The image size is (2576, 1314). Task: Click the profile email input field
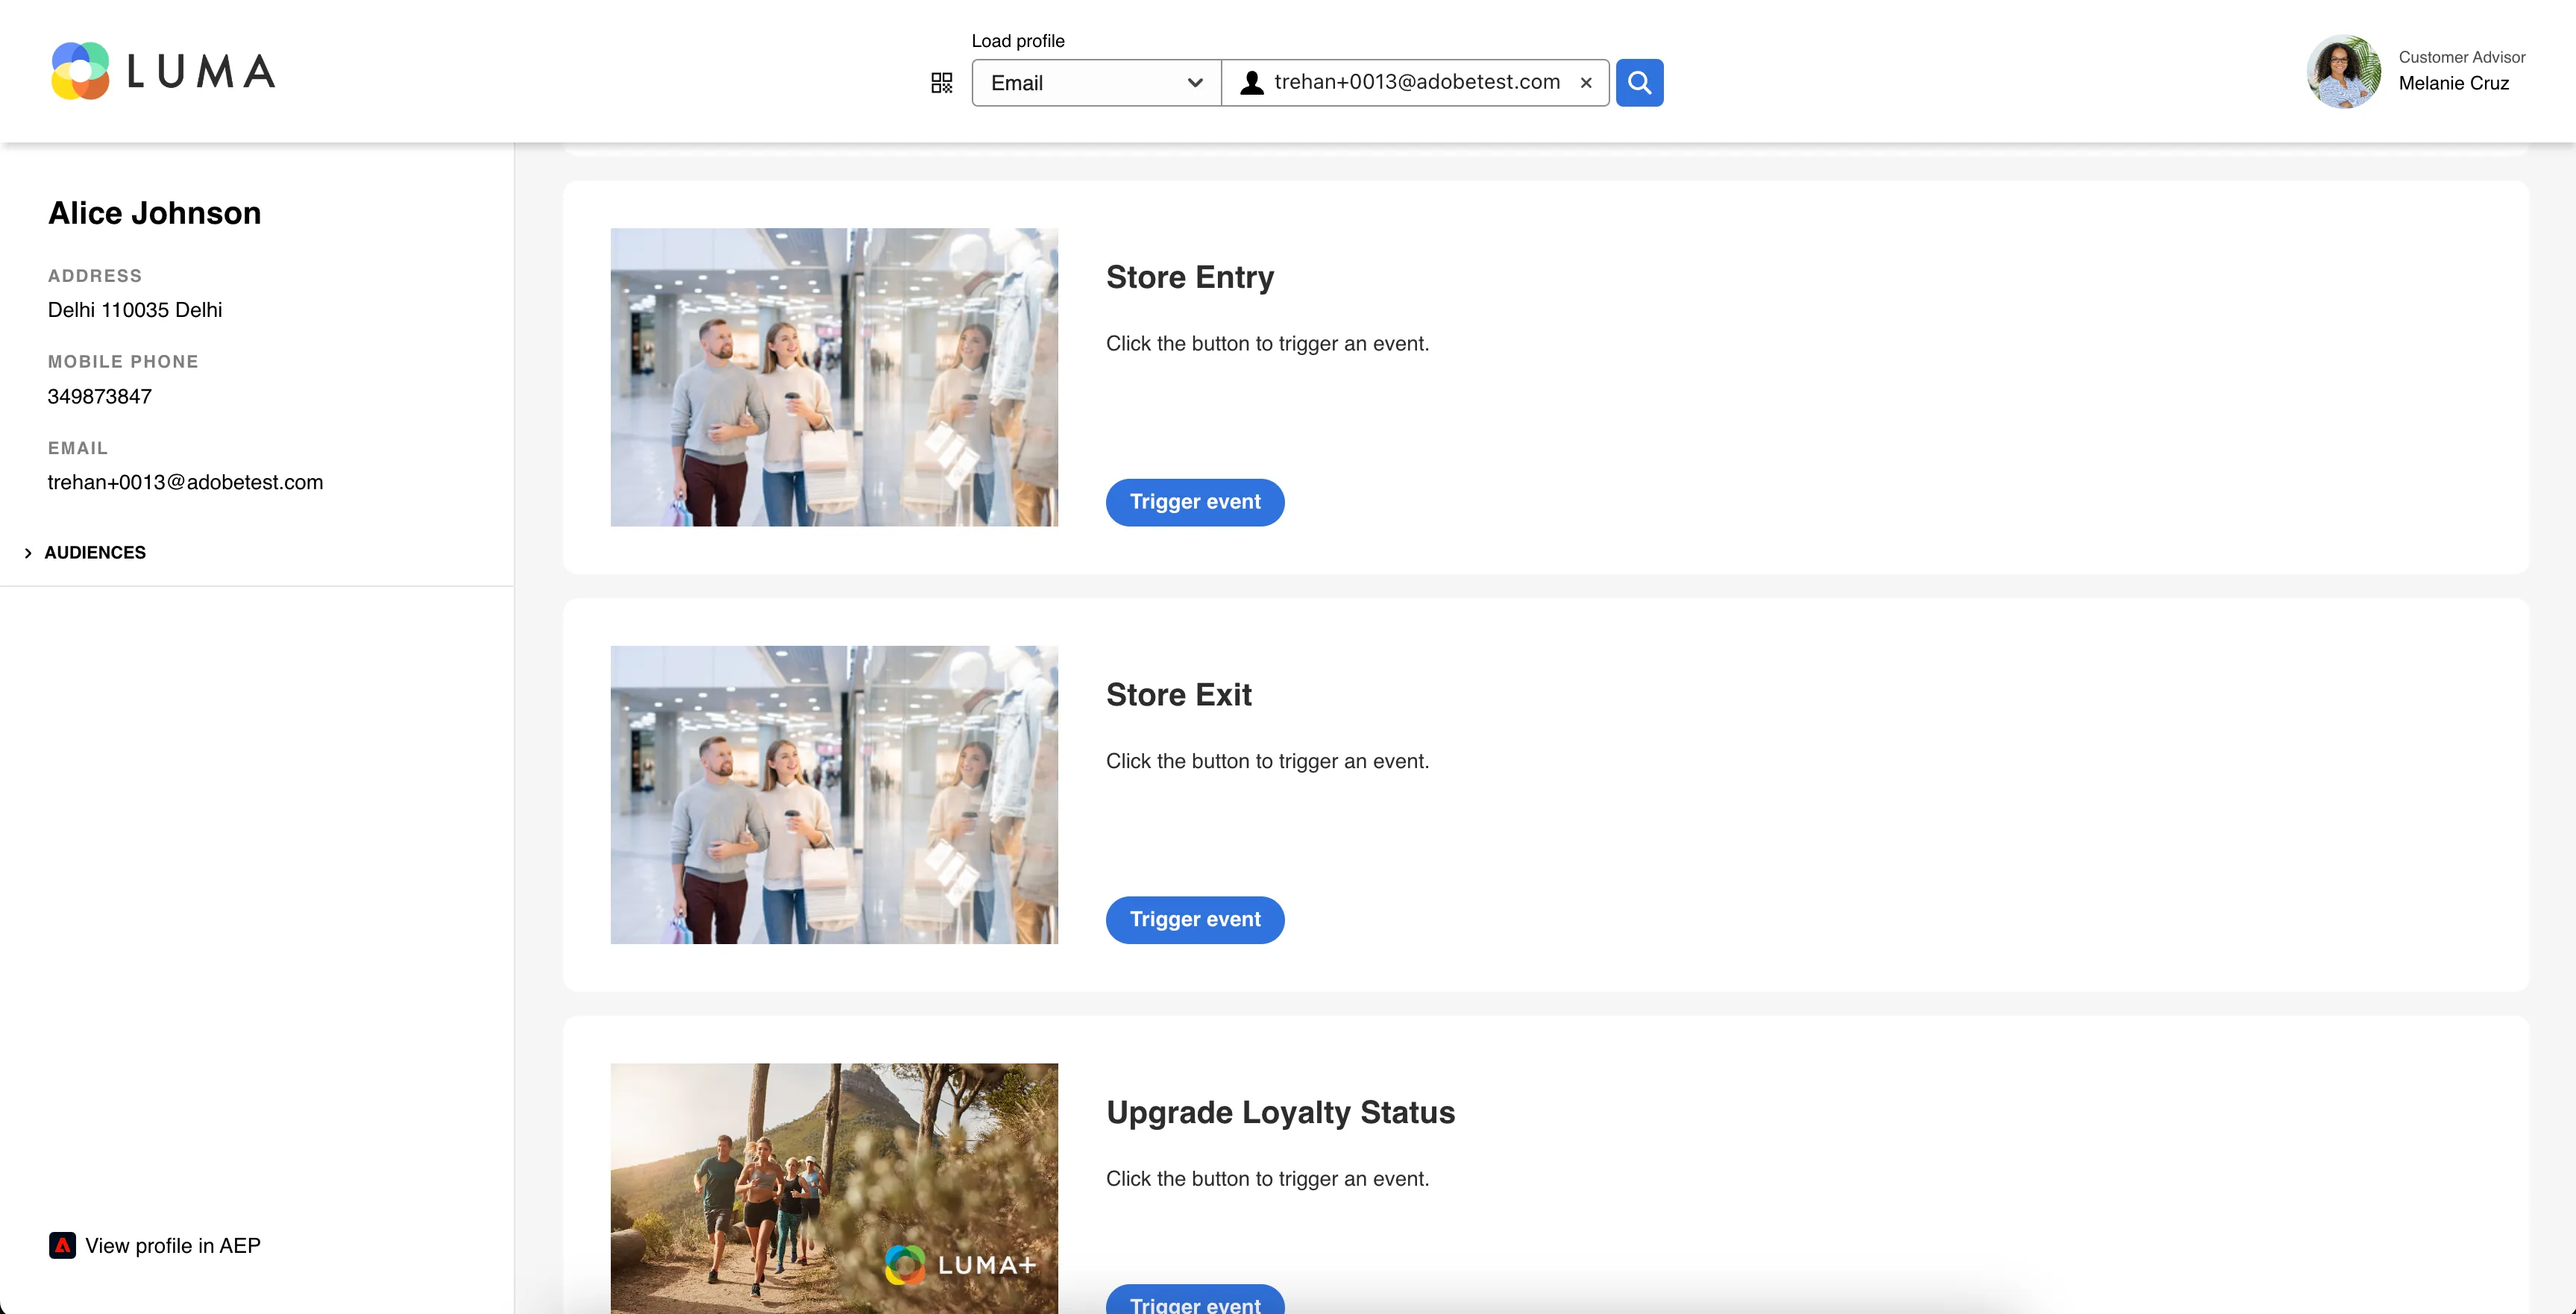pyautogui.click(x=1416, y=83)
